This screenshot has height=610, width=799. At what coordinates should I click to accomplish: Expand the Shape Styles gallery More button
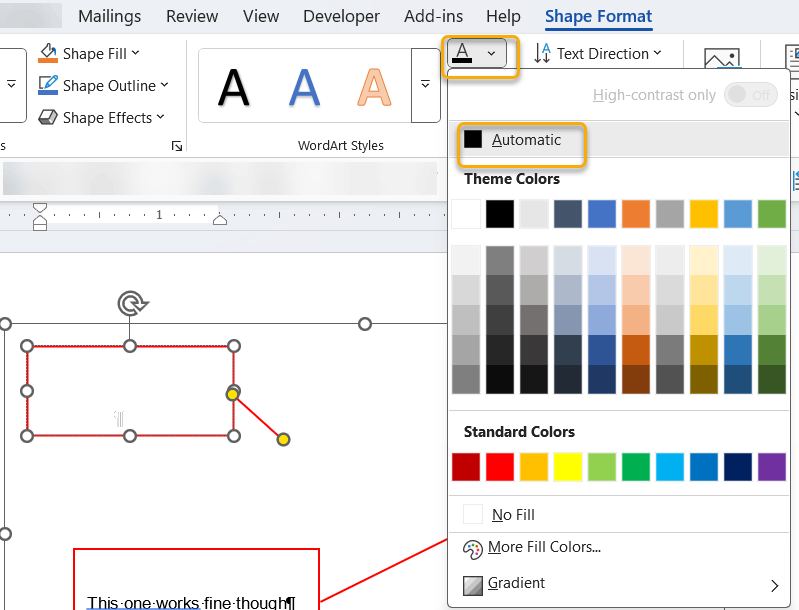[x=11, y=85]
